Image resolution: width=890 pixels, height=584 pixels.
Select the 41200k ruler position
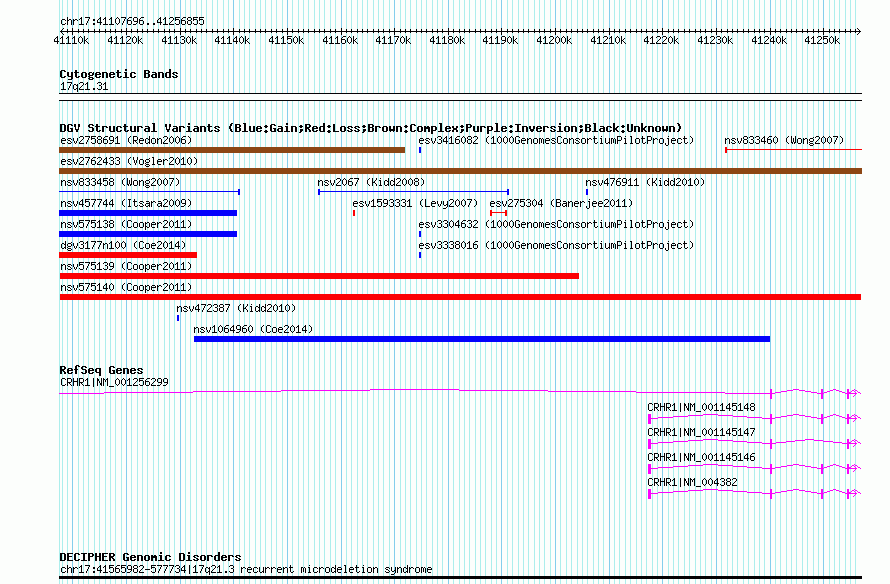[x=554, y=40]
